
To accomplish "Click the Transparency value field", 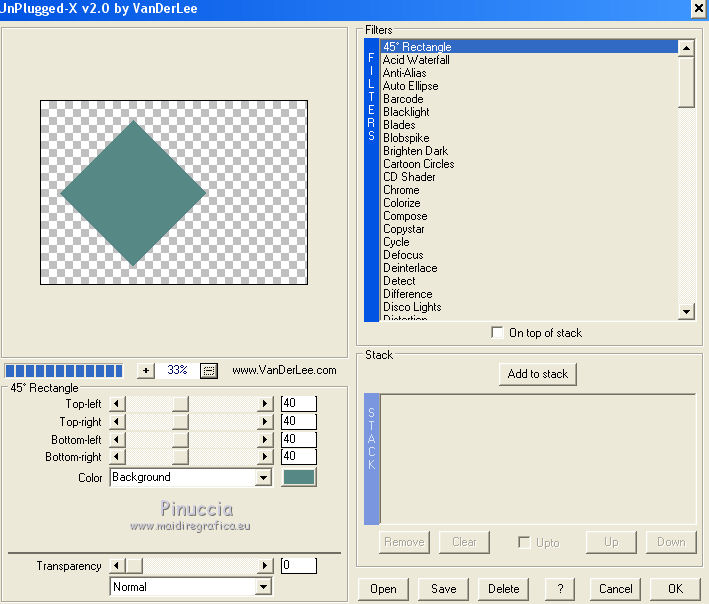I will click(x=298, y=565).
